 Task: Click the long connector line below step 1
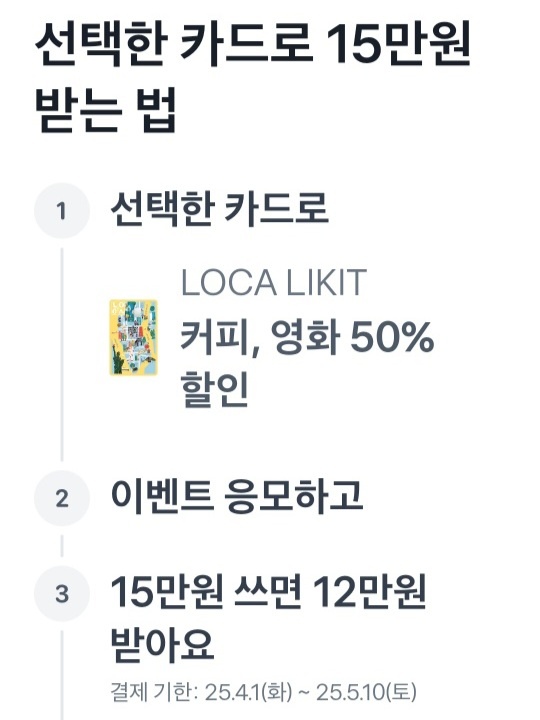[x=62, y=354]
